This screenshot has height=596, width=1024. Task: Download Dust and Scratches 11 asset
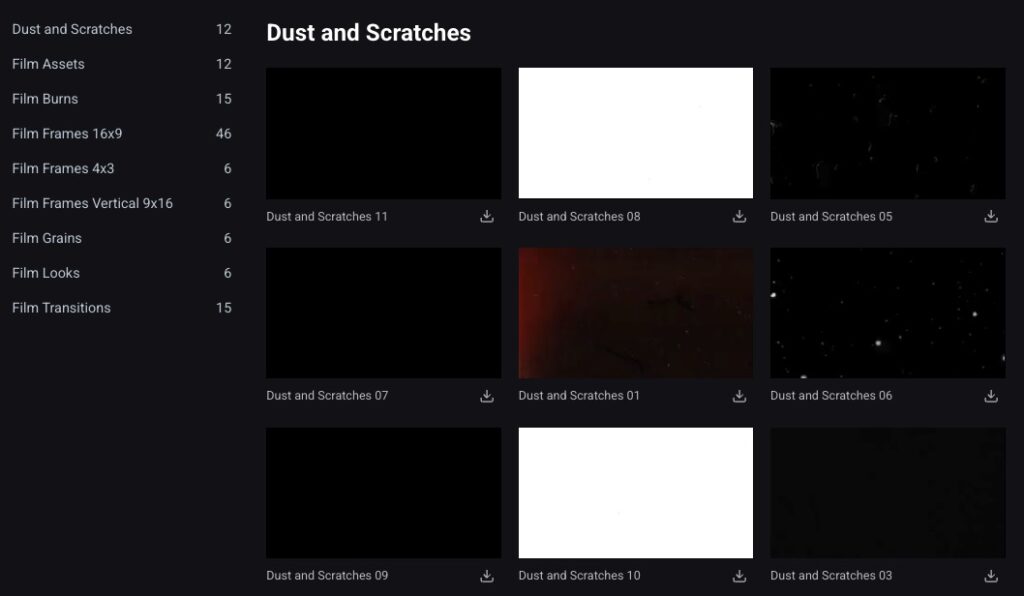coord(487,216)
